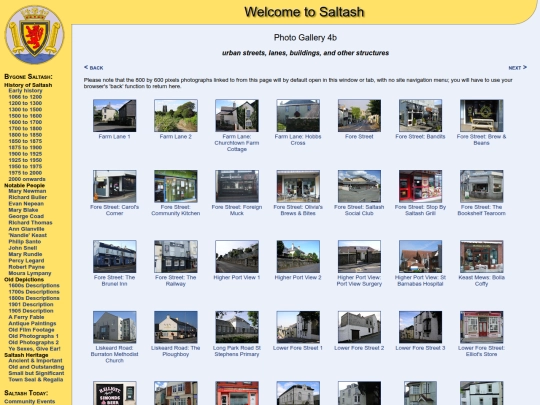
Task: Open the Stop By Saltash Grill thumbnail
Action: (x=420, y=186)
